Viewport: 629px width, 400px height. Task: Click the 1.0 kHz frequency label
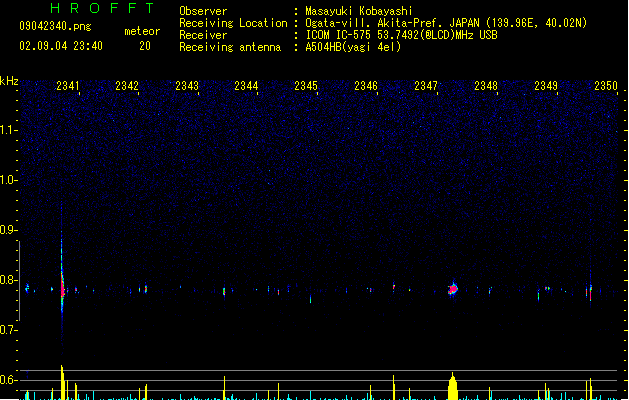tap(8, 180)
